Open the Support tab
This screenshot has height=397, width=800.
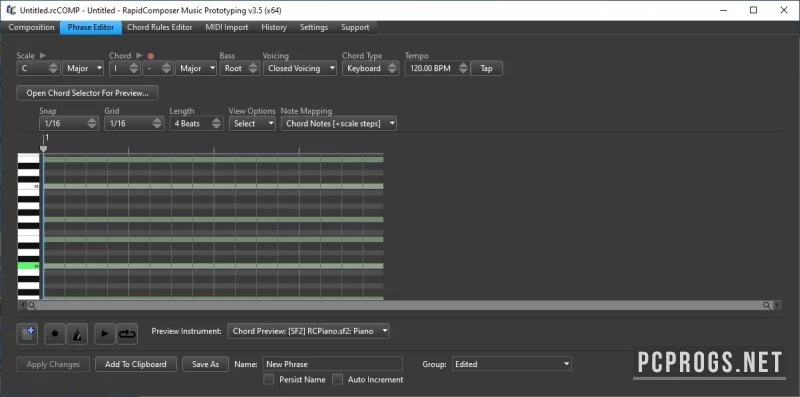[x=355, y=28]
